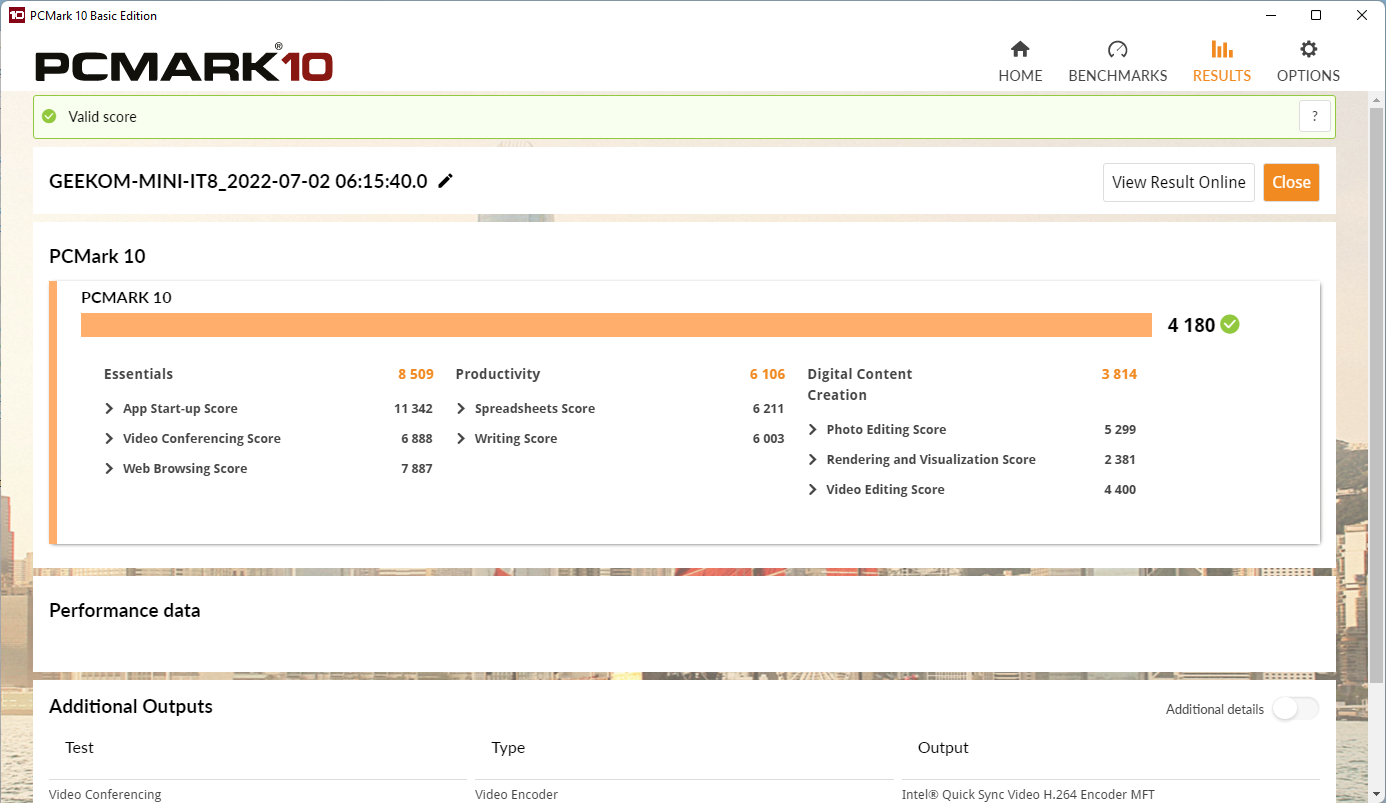This screenshot has width=1386, height=803.
Task: Click the orange PCMark 10 score bar
Action: coord(616,325)
